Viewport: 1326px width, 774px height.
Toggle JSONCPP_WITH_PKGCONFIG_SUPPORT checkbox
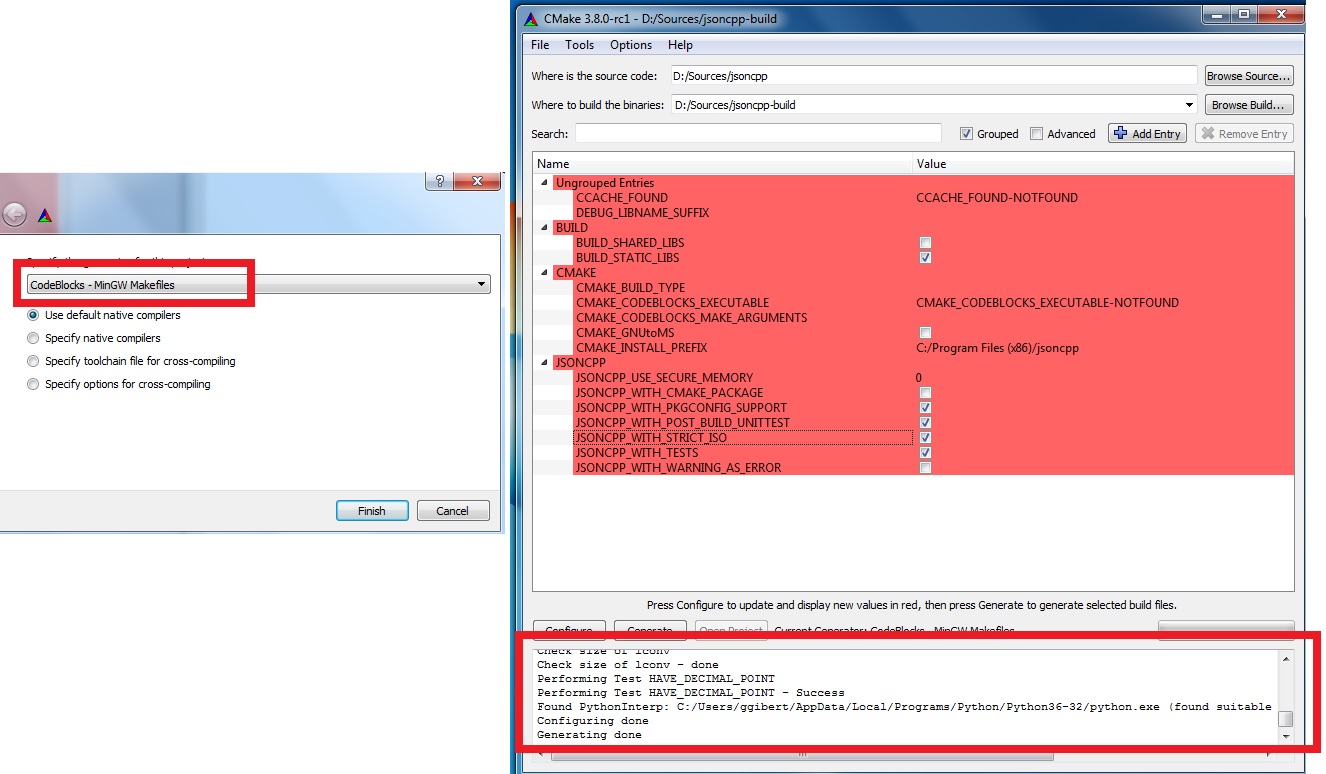click(925, 408)
